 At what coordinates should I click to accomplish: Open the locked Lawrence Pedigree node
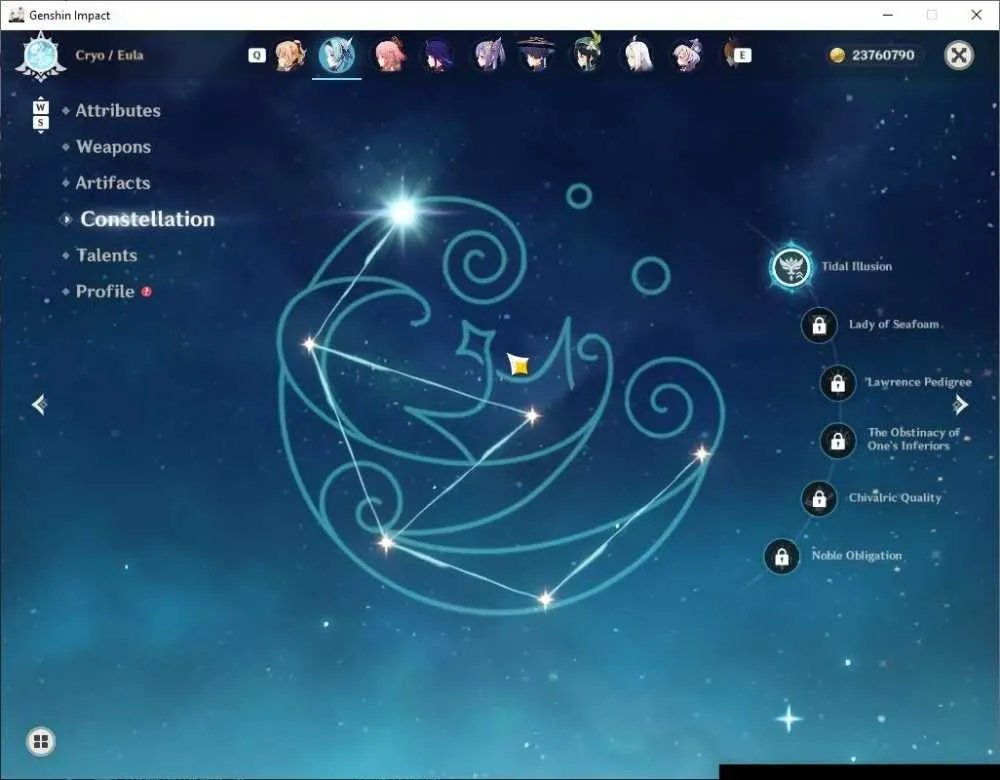[837, 383]
